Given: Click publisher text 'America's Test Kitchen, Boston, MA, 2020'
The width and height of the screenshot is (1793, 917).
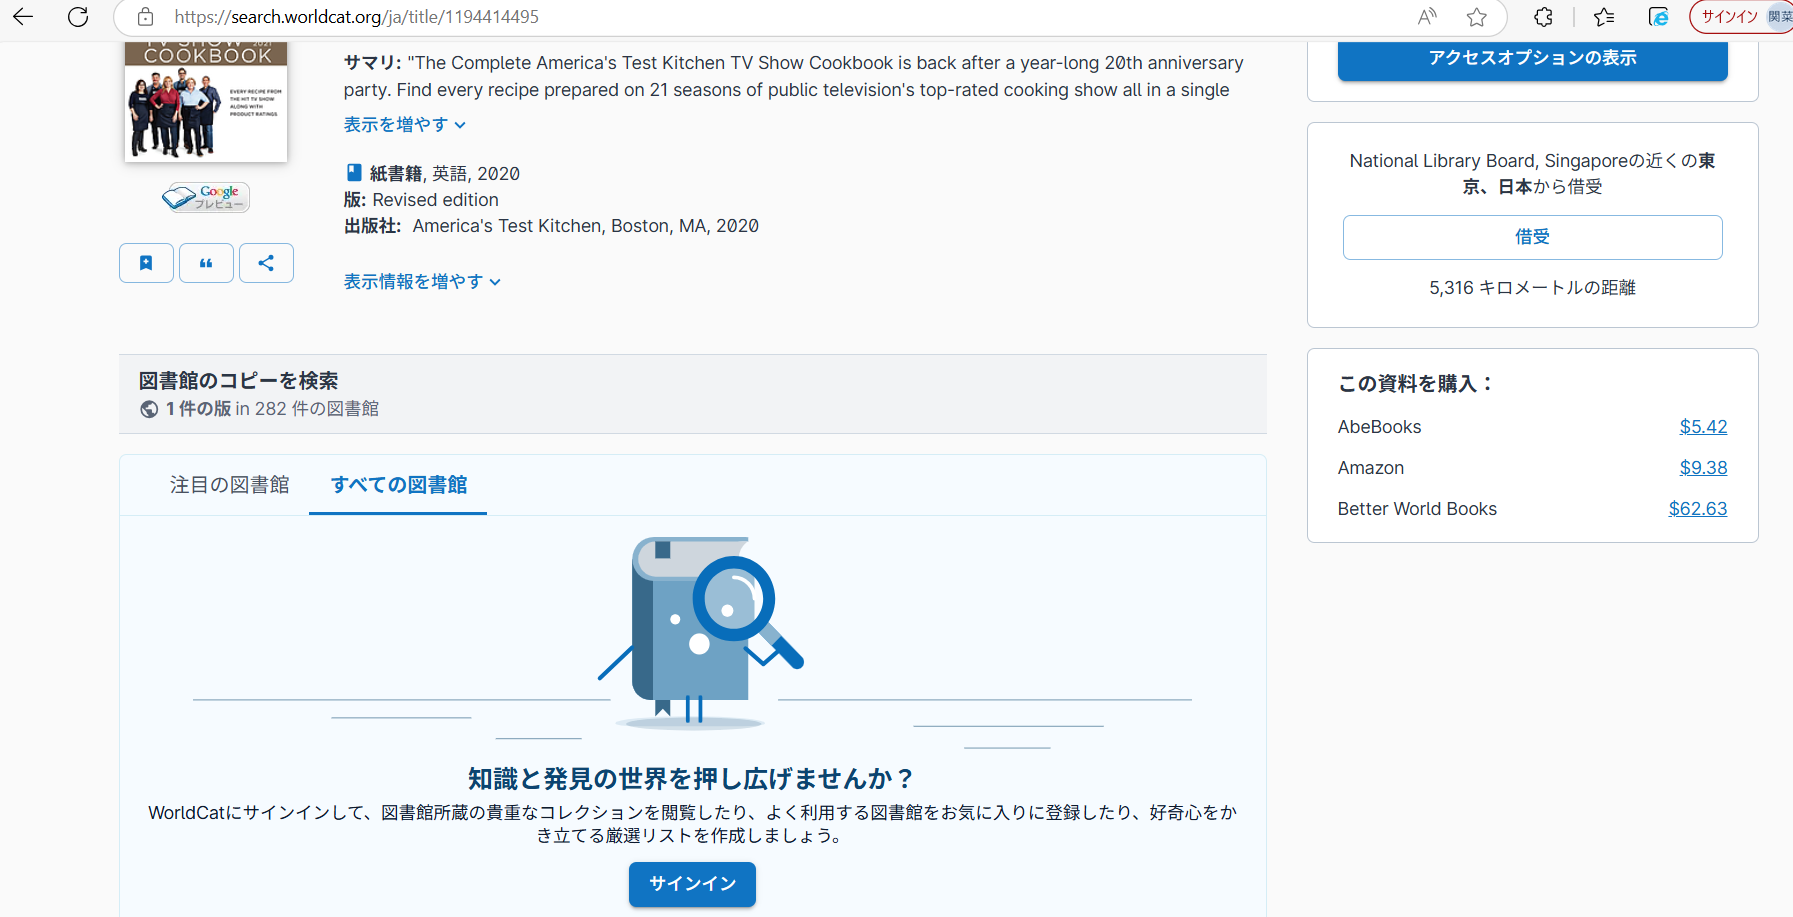Looking at the screenshot, I should point(585,226).
